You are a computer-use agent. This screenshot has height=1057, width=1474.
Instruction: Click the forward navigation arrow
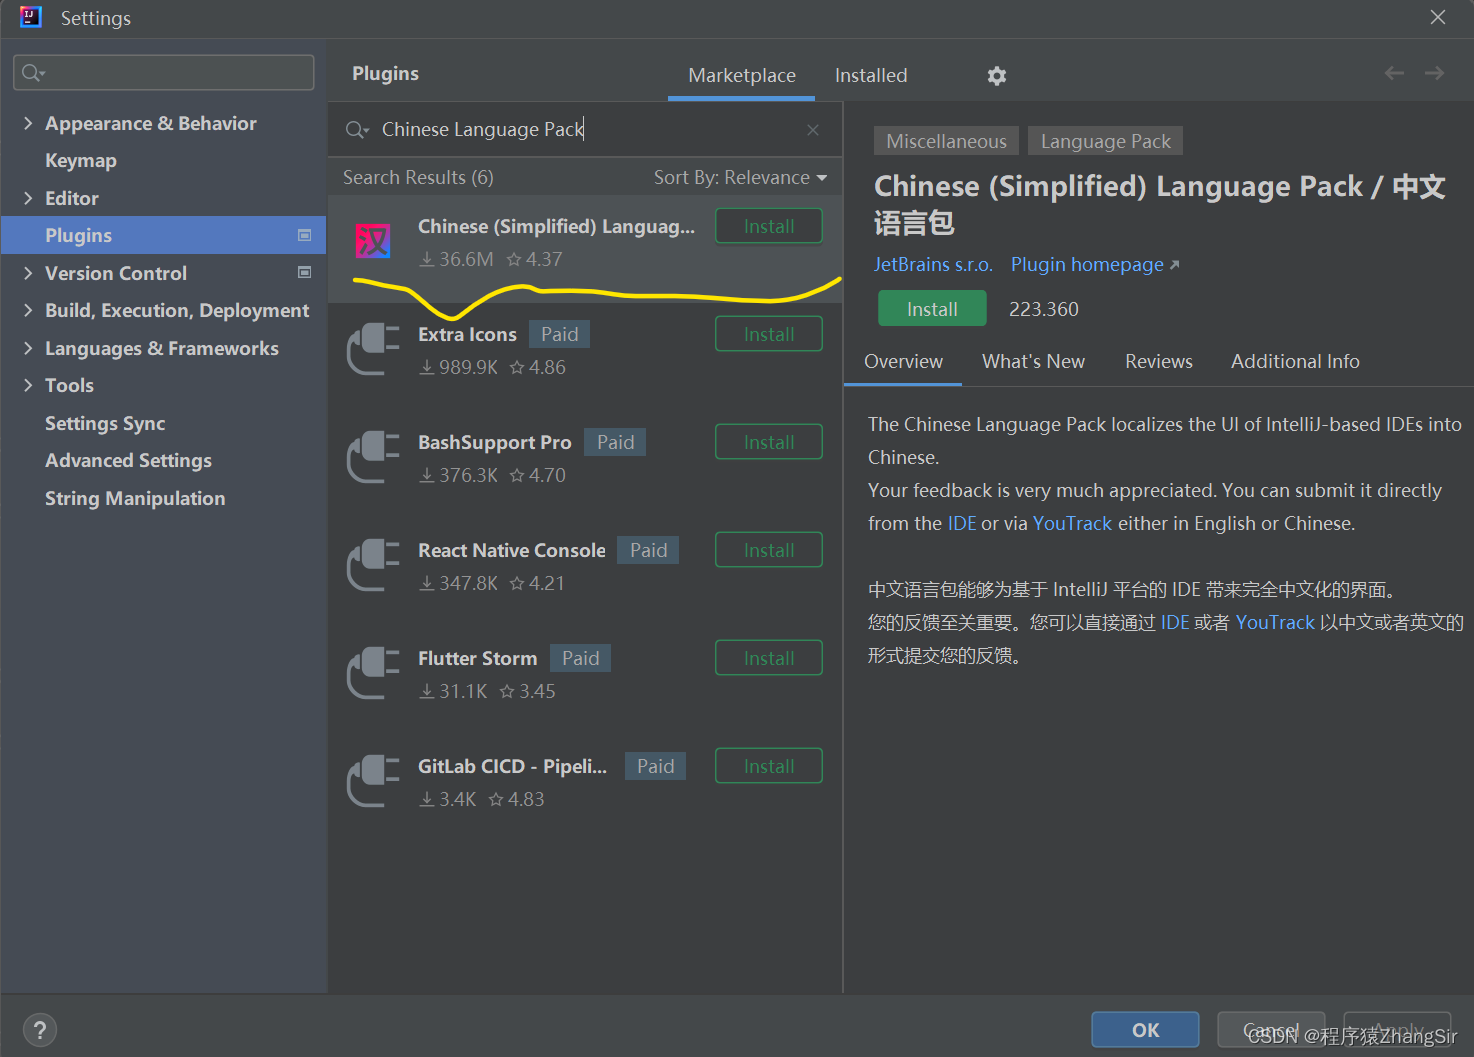click(x=1434, y=73)
